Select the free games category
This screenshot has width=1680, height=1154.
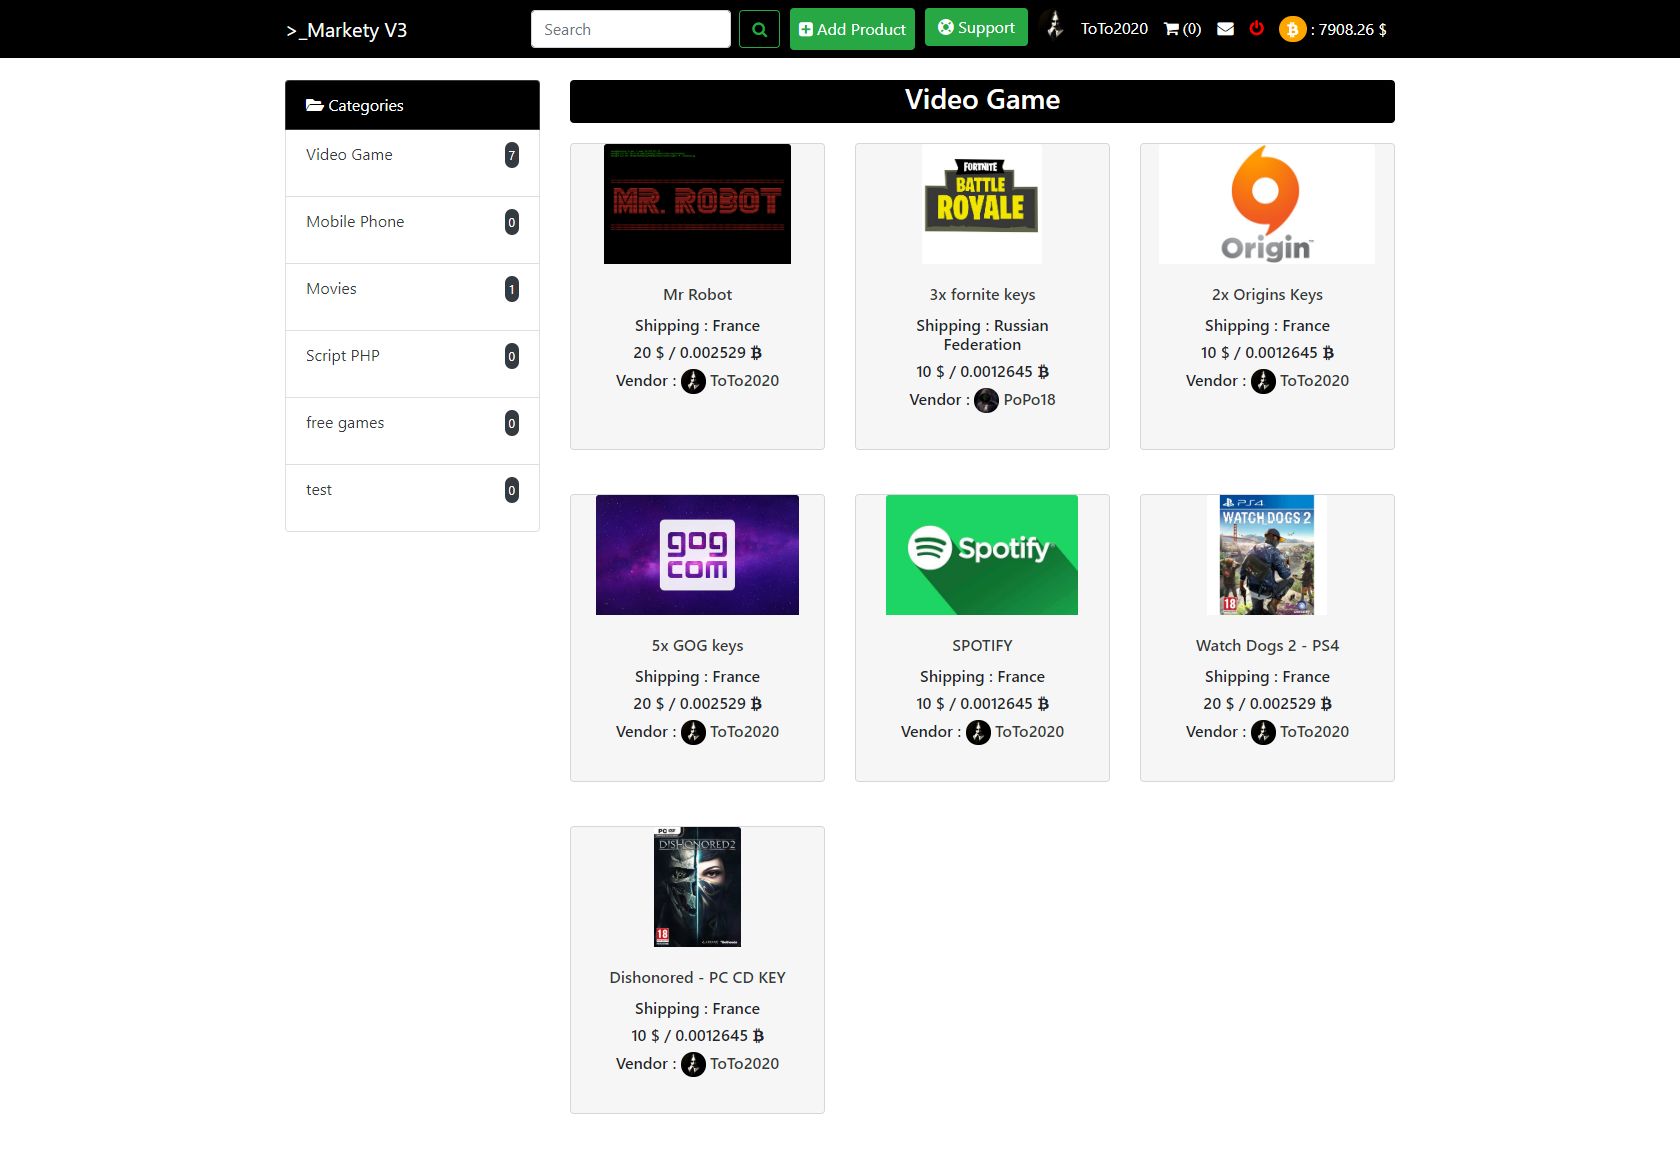click(x=412, y=431)
